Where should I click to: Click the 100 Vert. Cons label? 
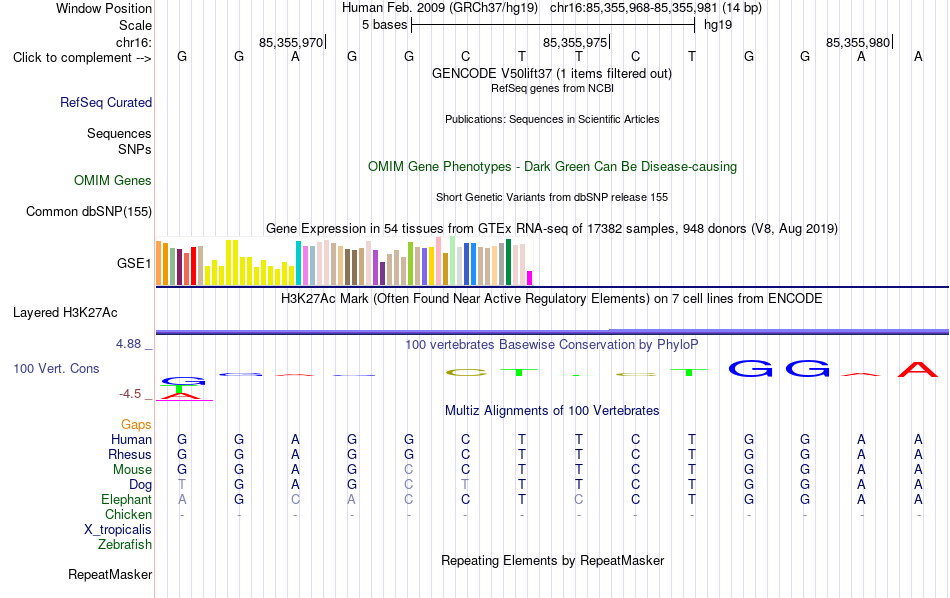[56, 368]
